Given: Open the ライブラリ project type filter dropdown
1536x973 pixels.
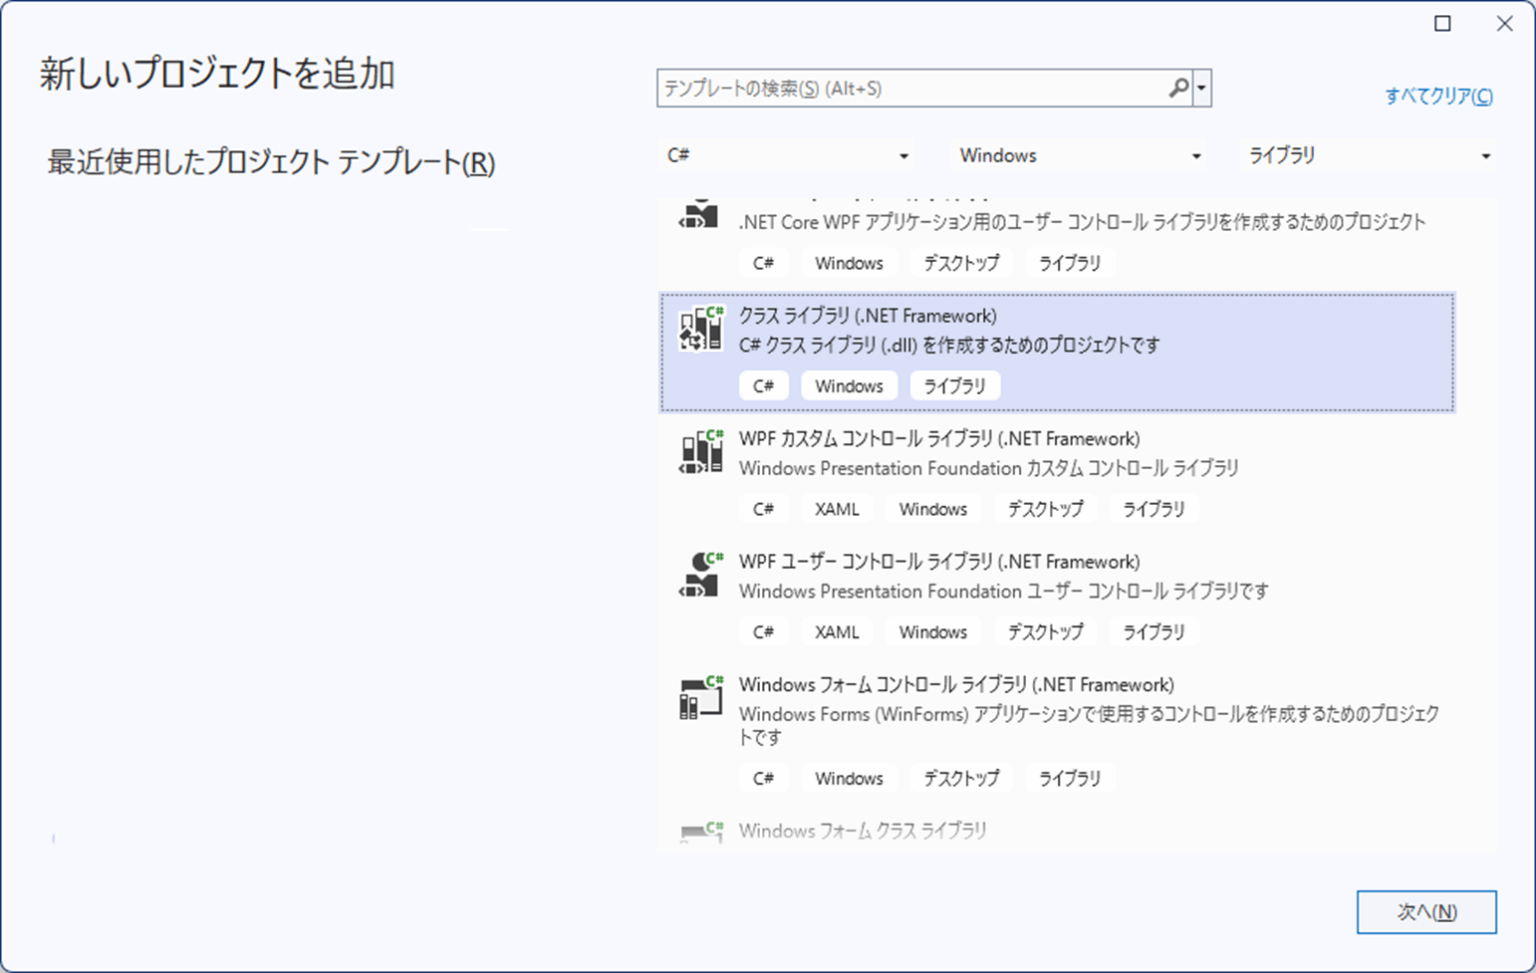Looking at the screenshot, I should pyautogui.click(x=1369, y=155).
